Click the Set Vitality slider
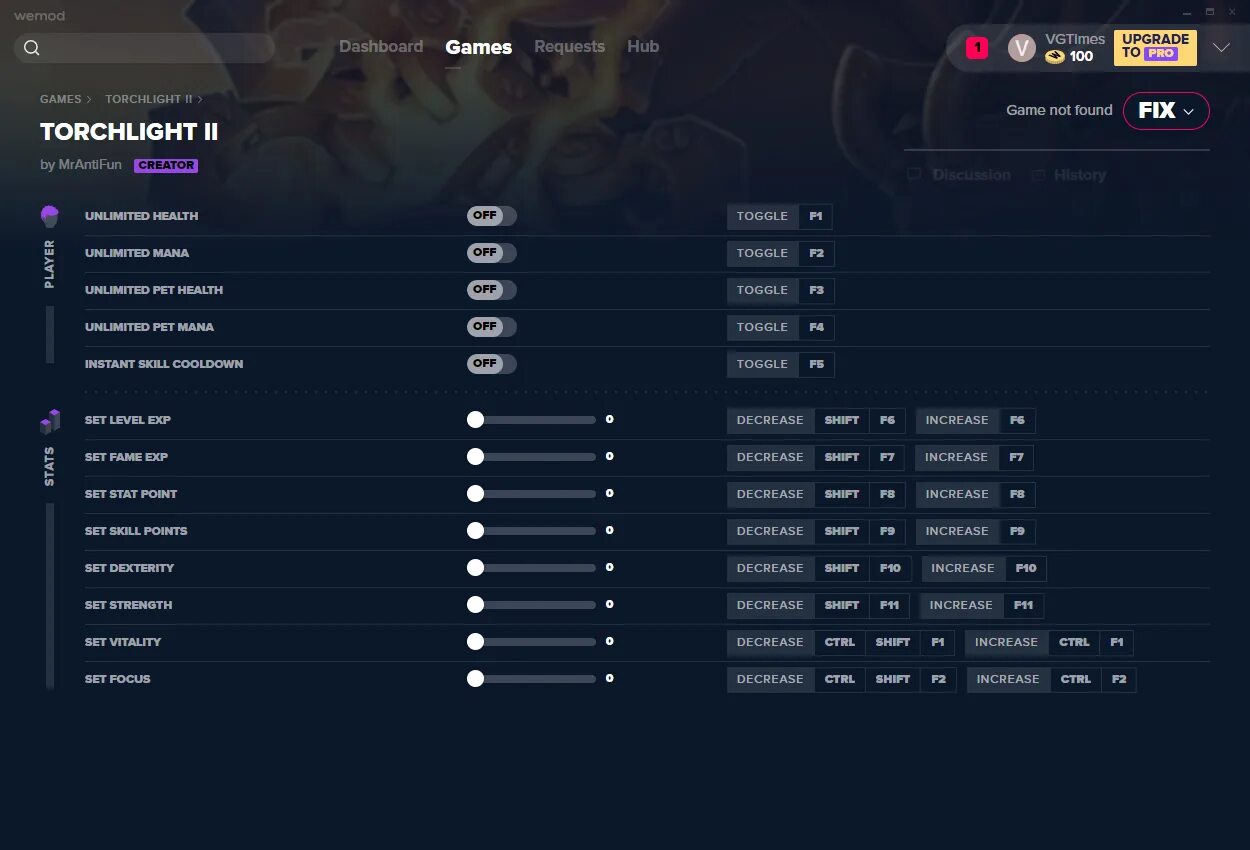 tap(531, 642)
